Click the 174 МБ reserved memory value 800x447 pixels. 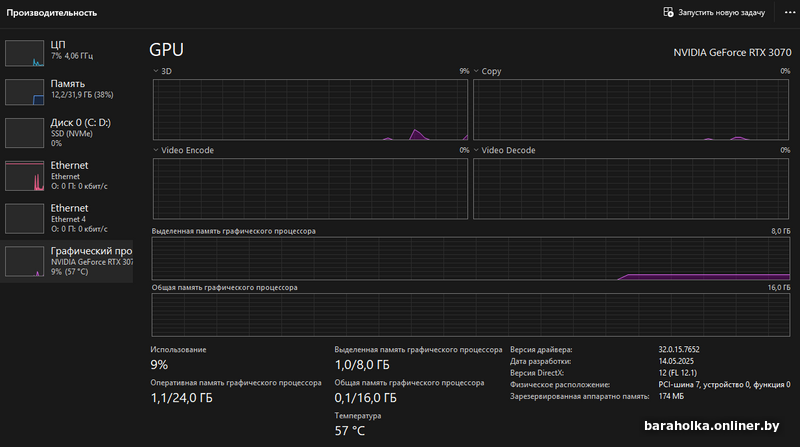pyautogui.click(x=671, y=396)
